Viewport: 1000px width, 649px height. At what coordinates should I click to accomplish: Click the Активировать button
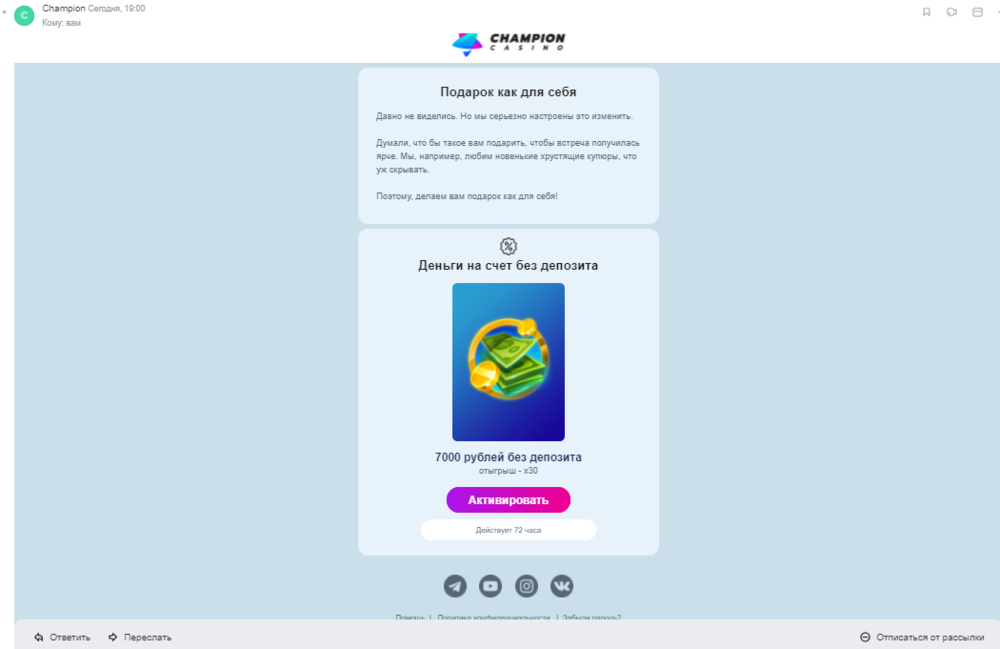tap(508, 500)
